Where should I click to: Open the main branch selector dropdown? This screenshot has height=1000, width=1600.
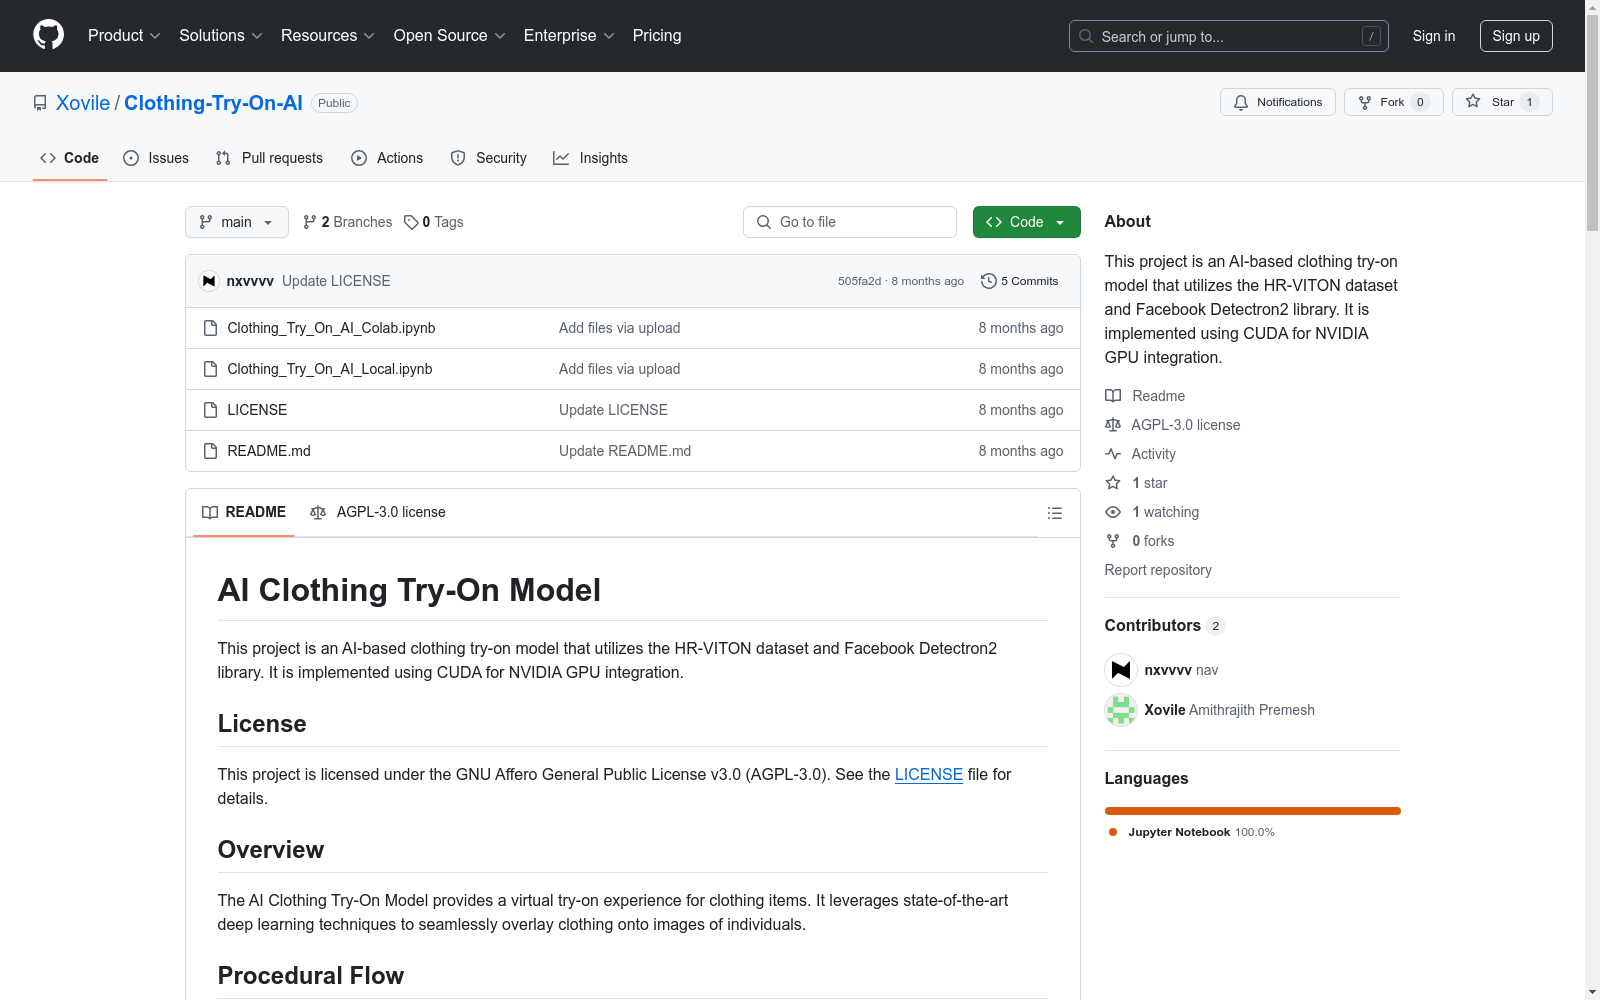click(x=237, y=222)
